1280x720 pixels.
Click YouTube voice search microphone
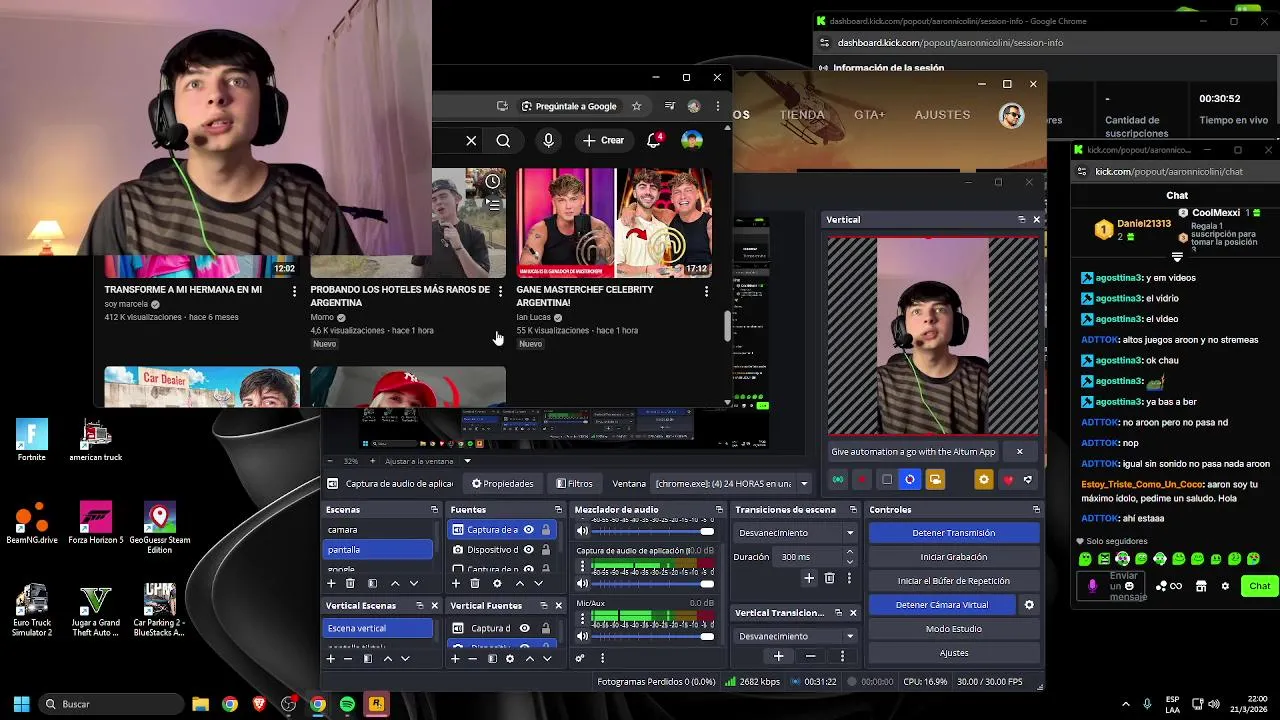(x=548, y=141)
